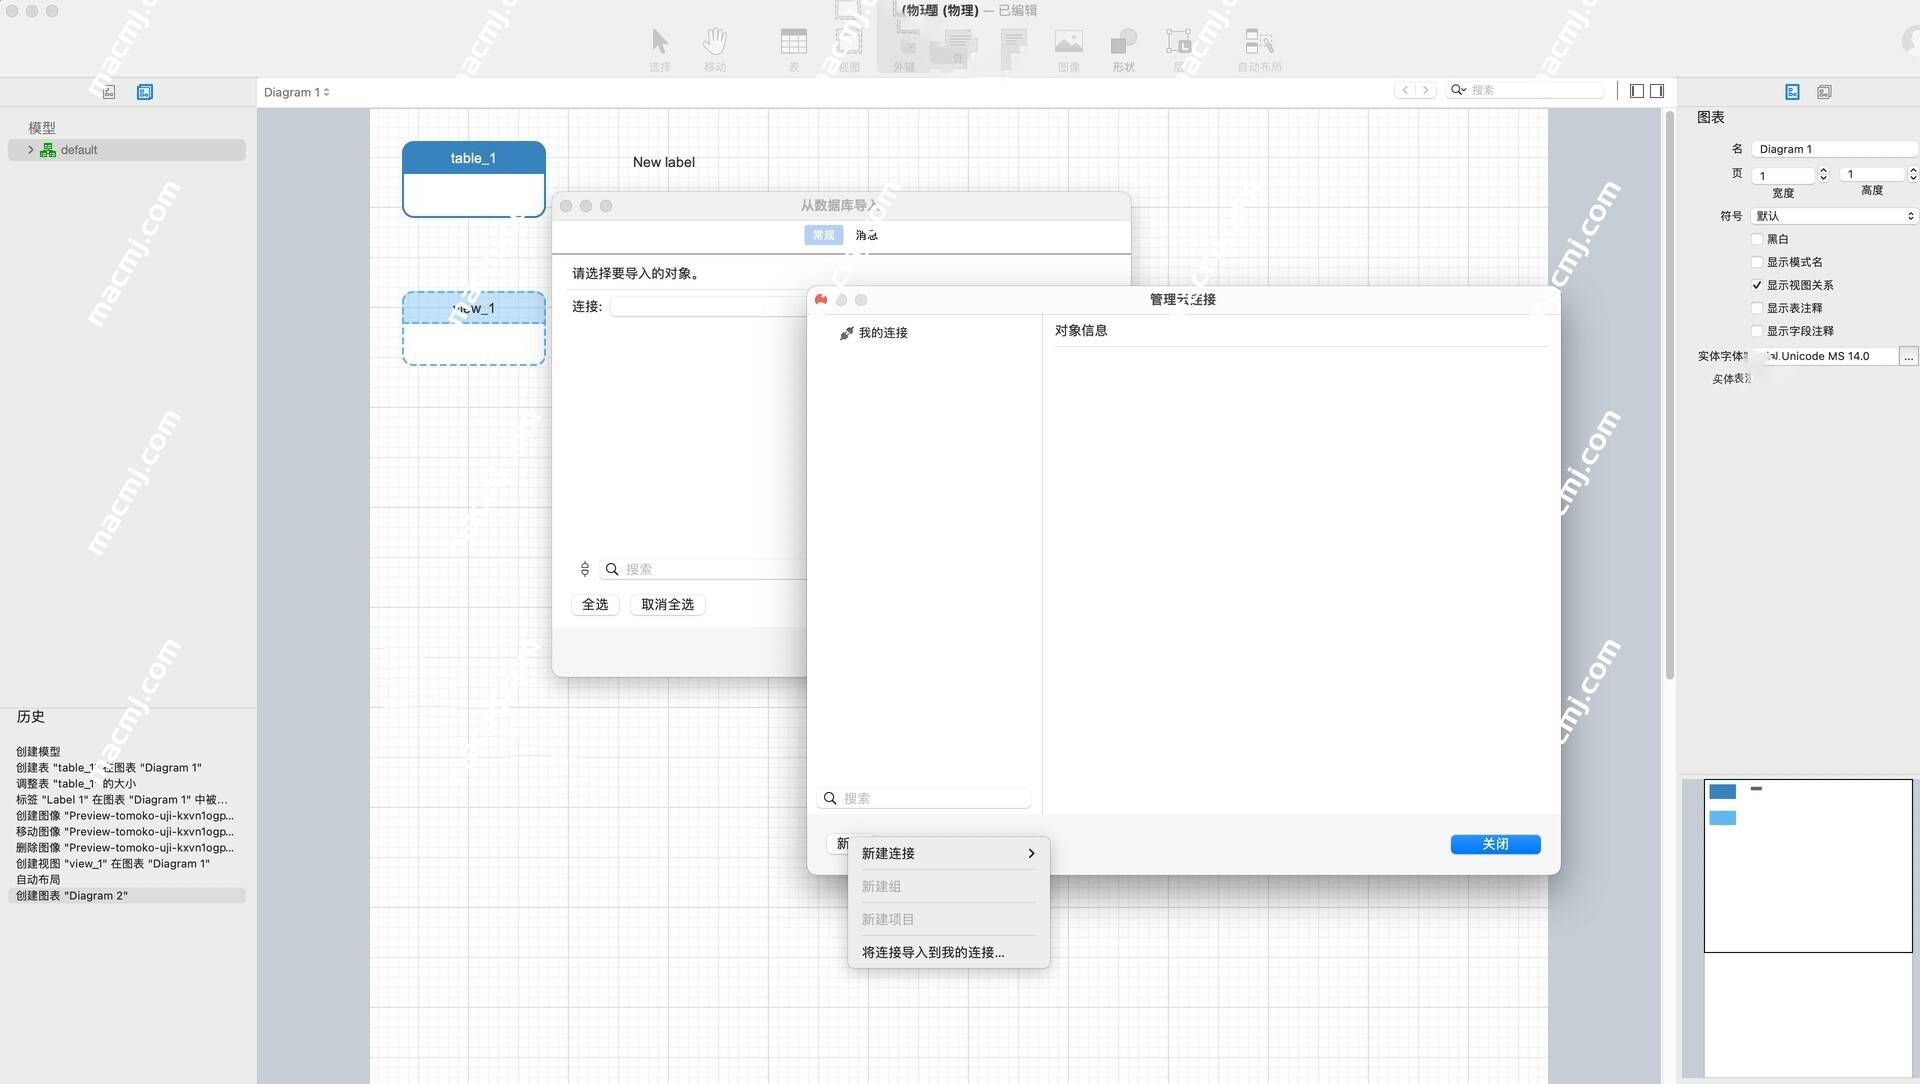Screen dimensions: 1920x1084
Task: Activate the 移动 hand tool
Action: [x=714, y=48]
